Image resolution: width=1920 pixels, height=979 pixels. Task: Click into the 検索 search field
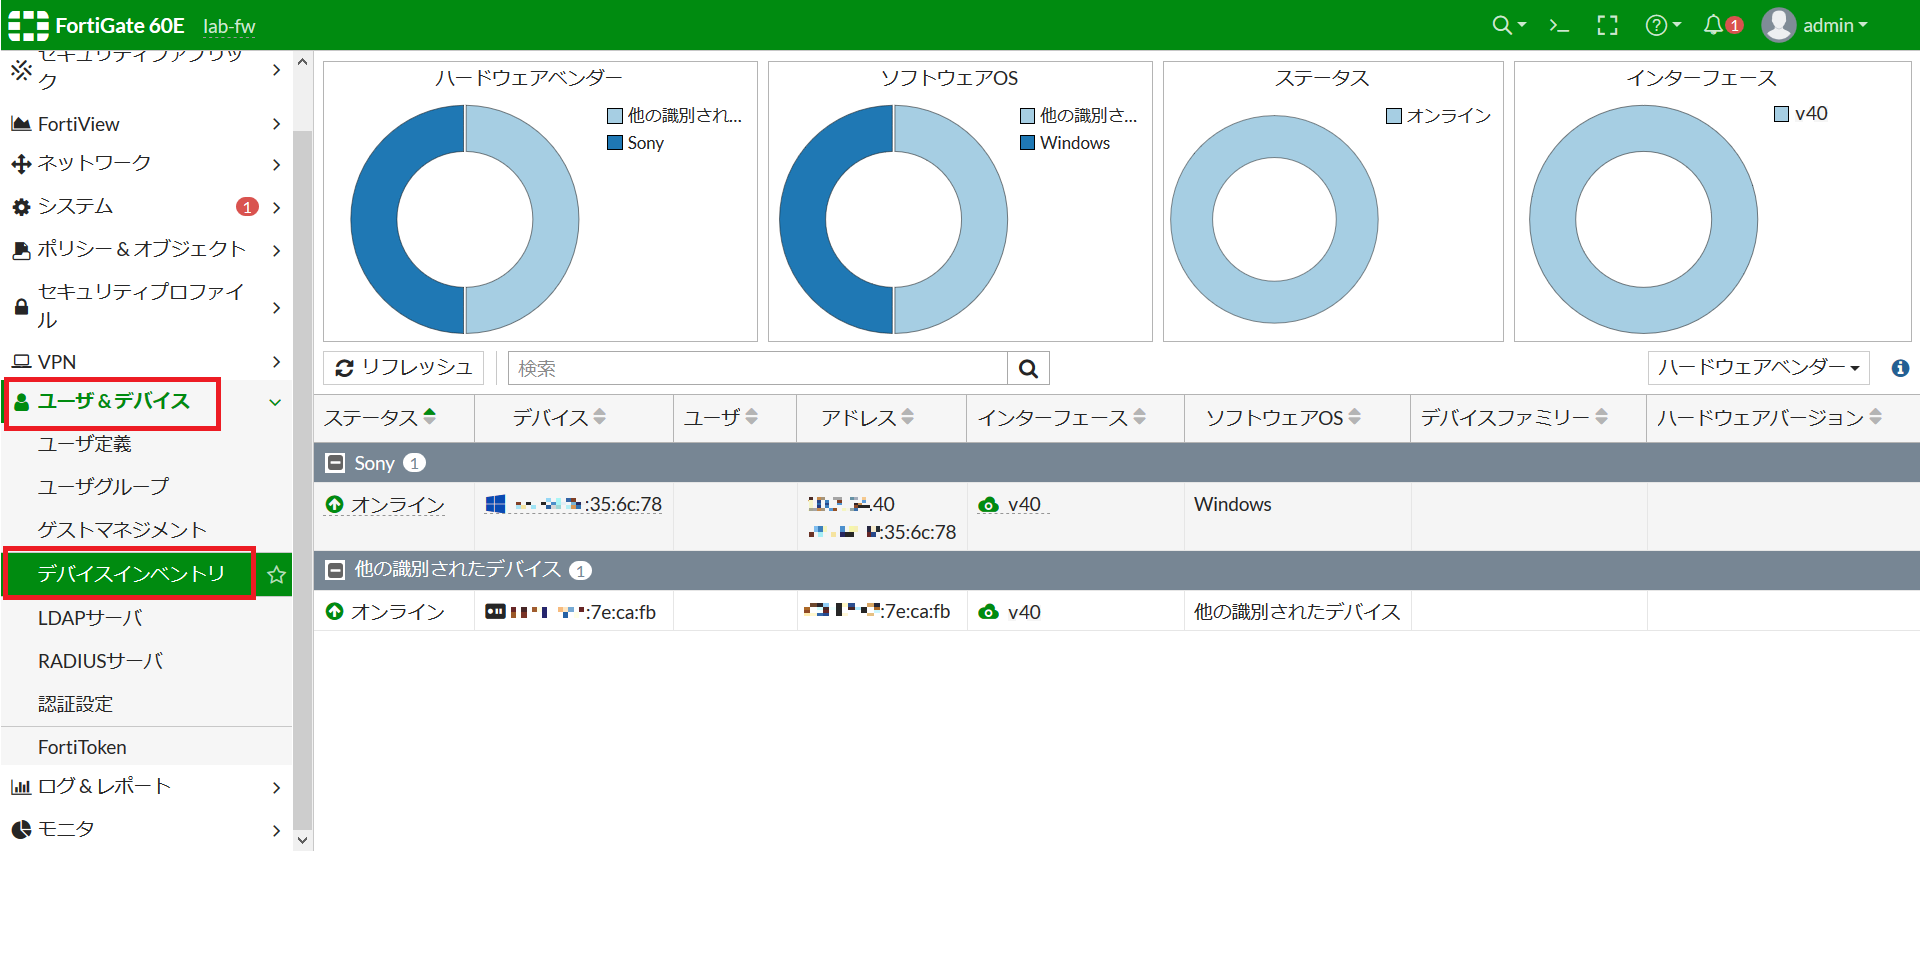coord(757,368)
